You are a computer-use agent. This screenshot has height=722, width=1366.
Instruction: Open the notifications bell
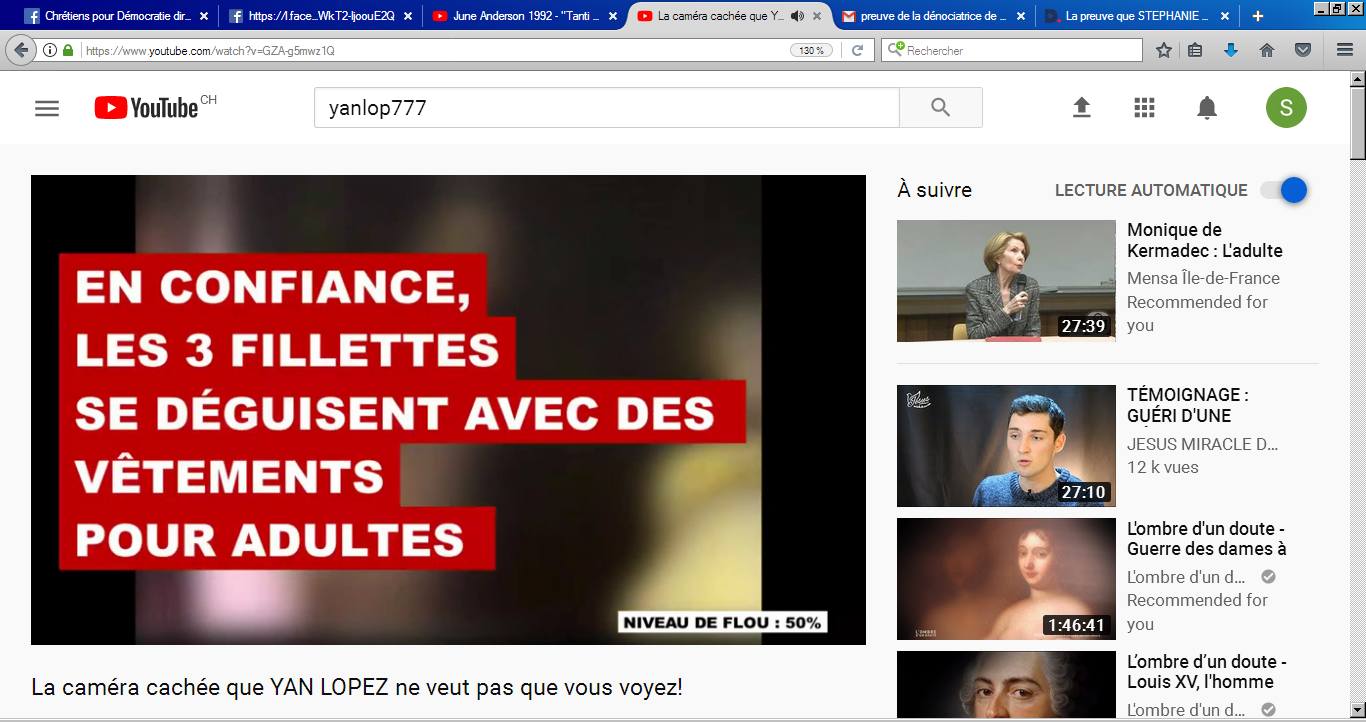1207,108
